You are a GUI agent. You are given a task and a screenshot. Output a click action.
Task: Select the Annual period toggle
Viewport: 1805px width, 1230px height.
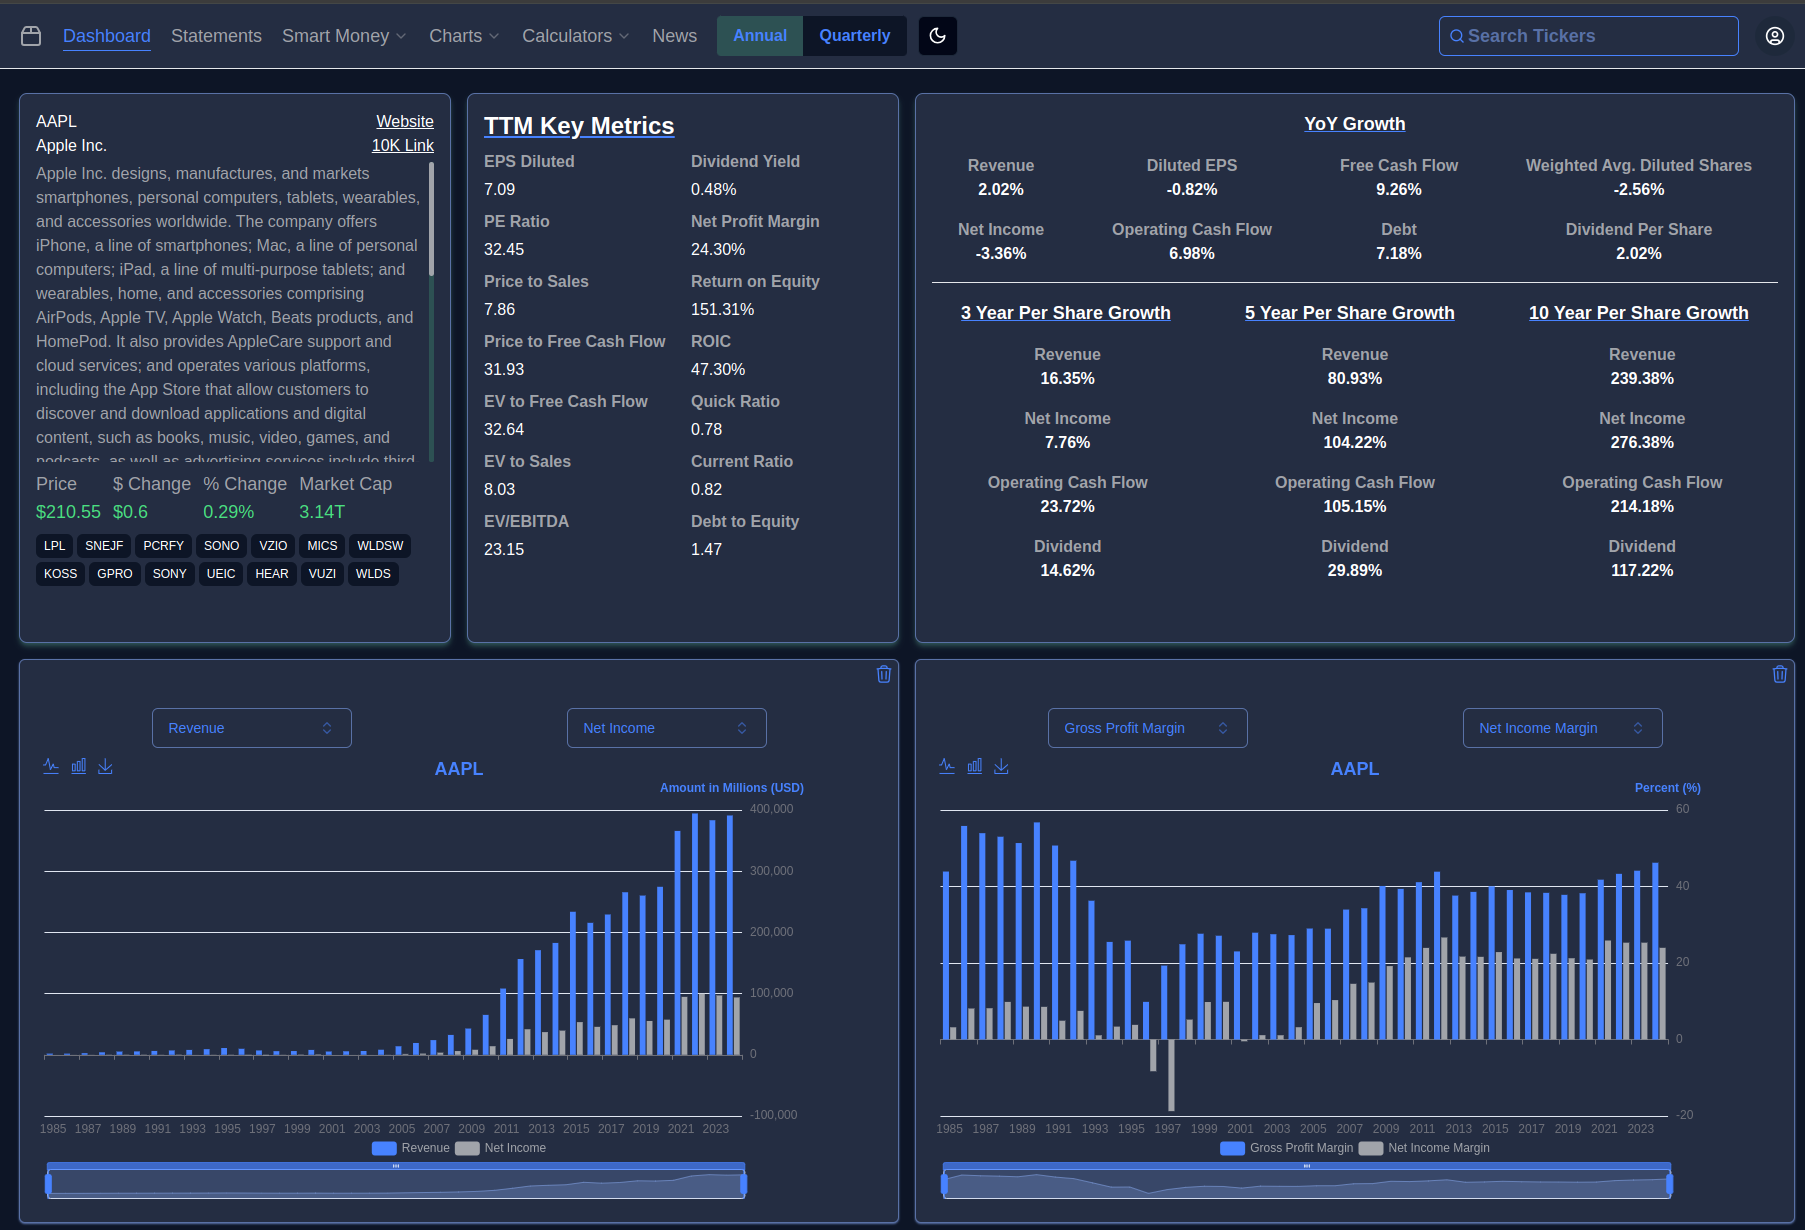[759, 36]
